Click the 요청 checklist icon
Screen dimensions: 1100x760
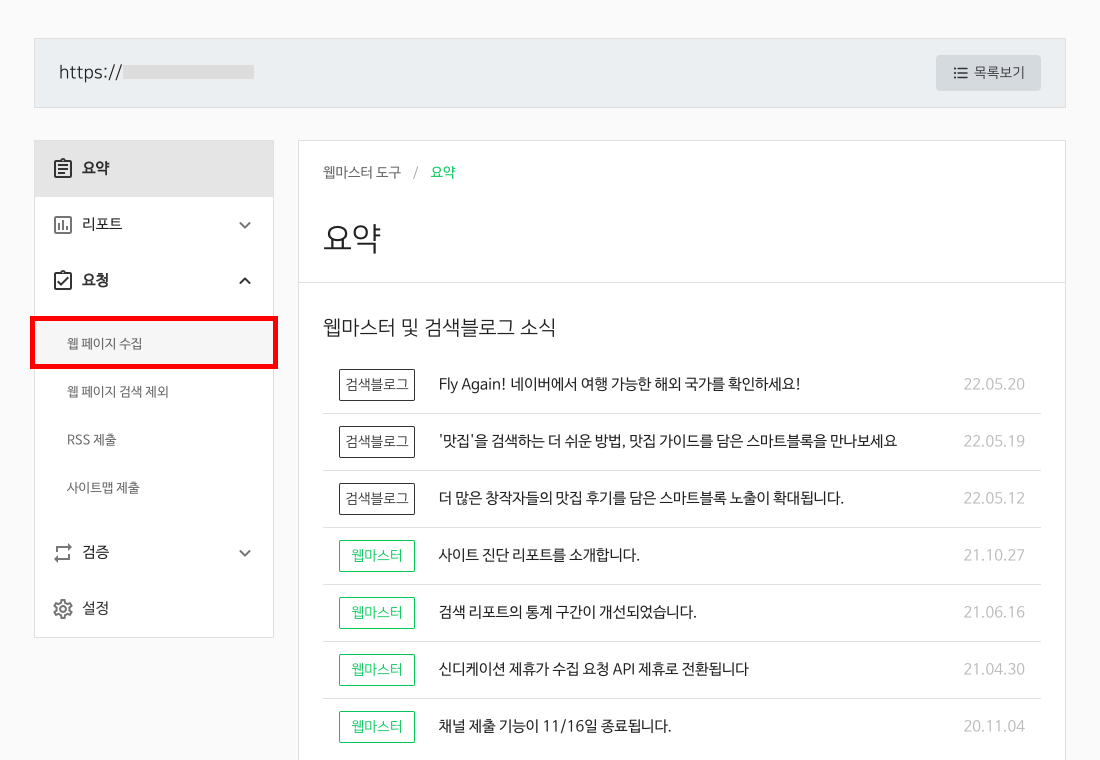63,281
